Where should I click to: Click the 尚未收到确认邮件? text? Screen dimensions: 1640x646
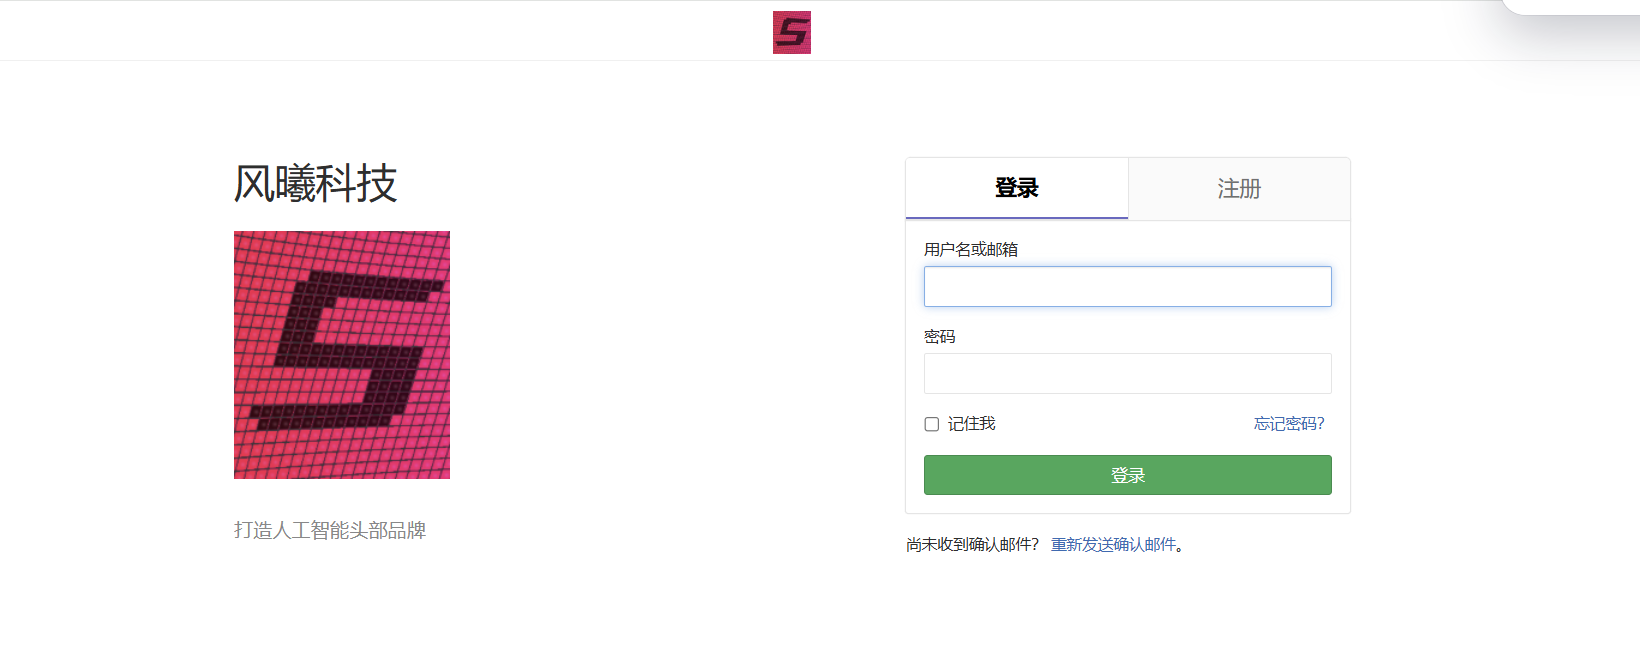(x=972, y=545)
